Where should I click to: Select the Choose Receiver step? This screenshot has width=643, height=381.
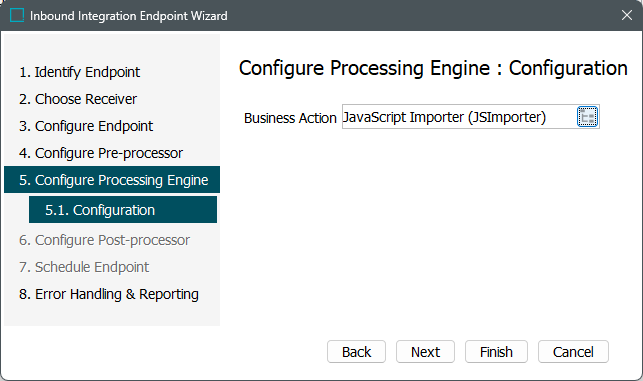tap(78, 99)
